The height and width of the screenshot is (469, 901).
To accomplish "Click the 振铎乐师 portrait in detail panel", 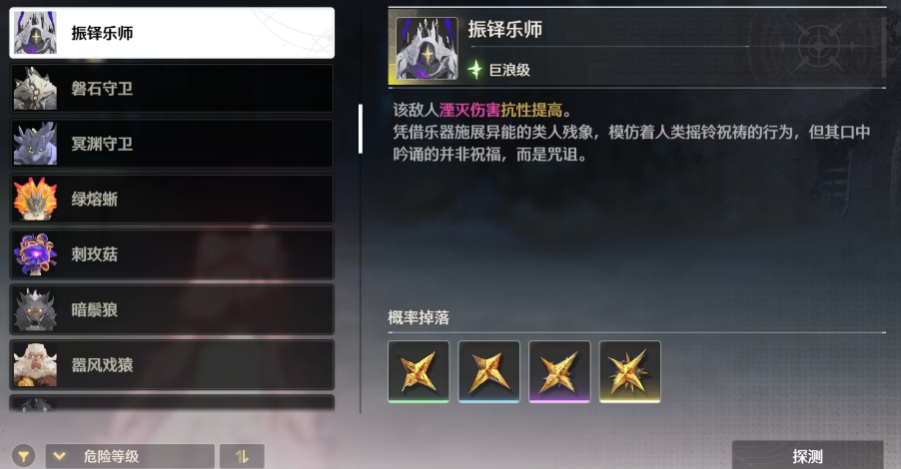I will [427, 48].
